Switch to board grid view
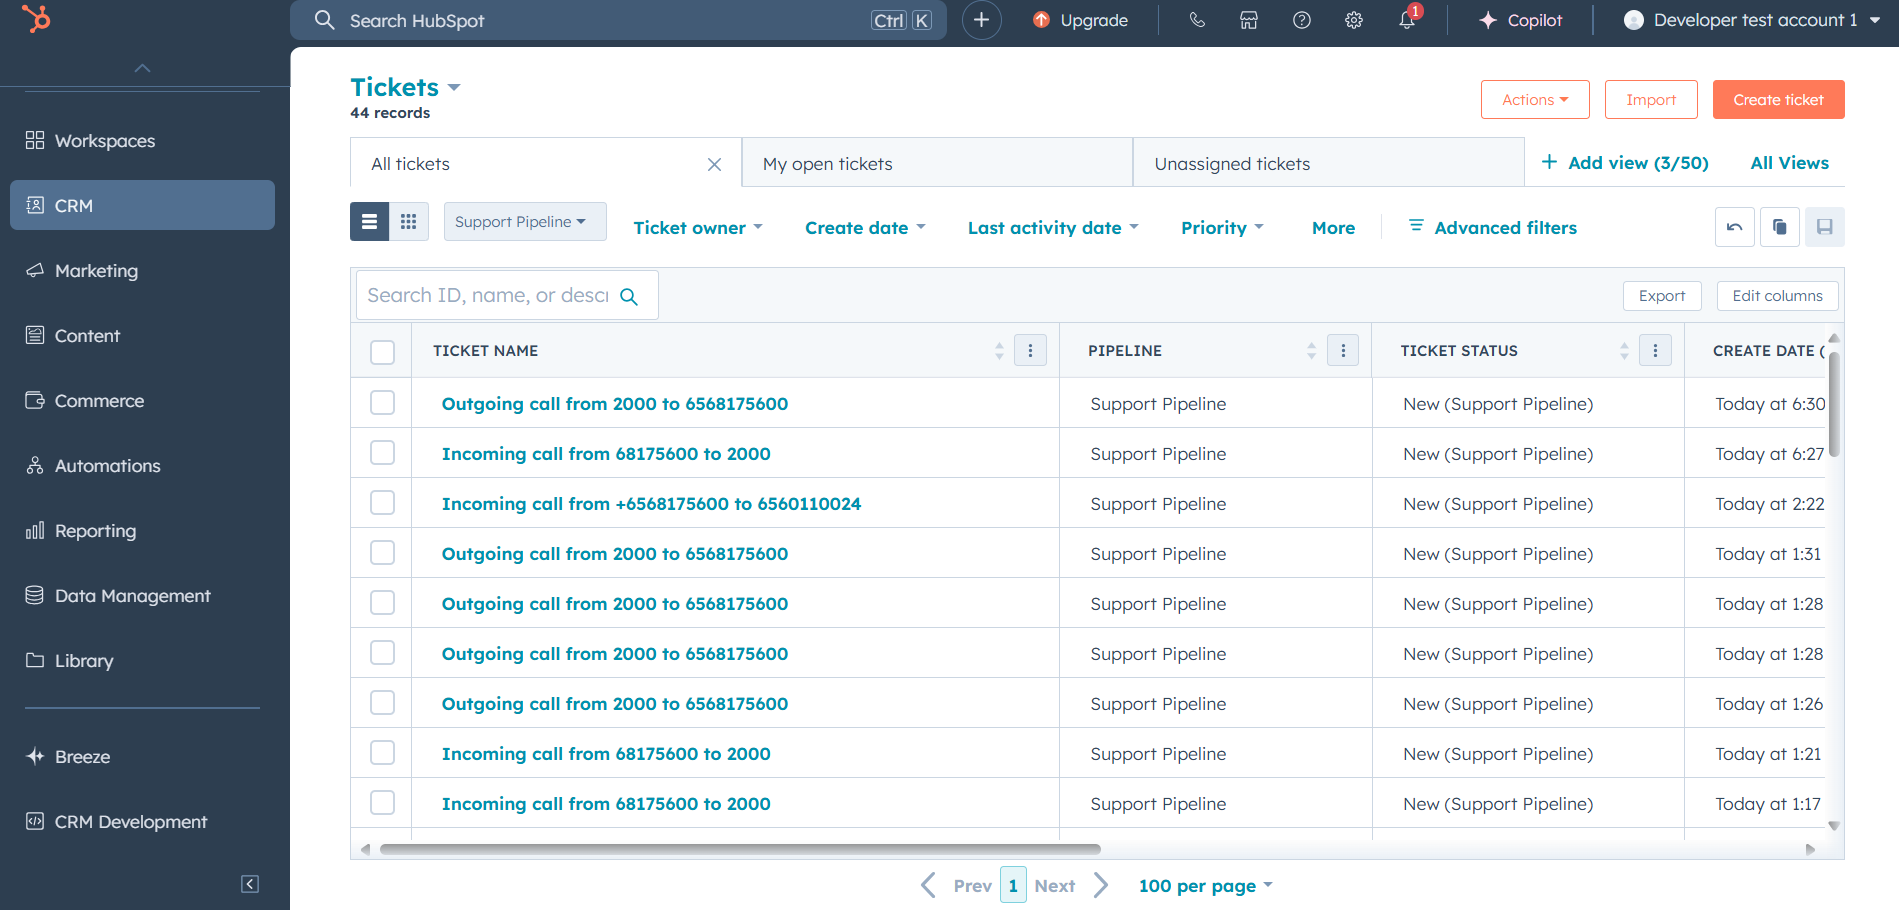Image resolution: width=1899 pixels, height=910 pixels. point(409,222)
